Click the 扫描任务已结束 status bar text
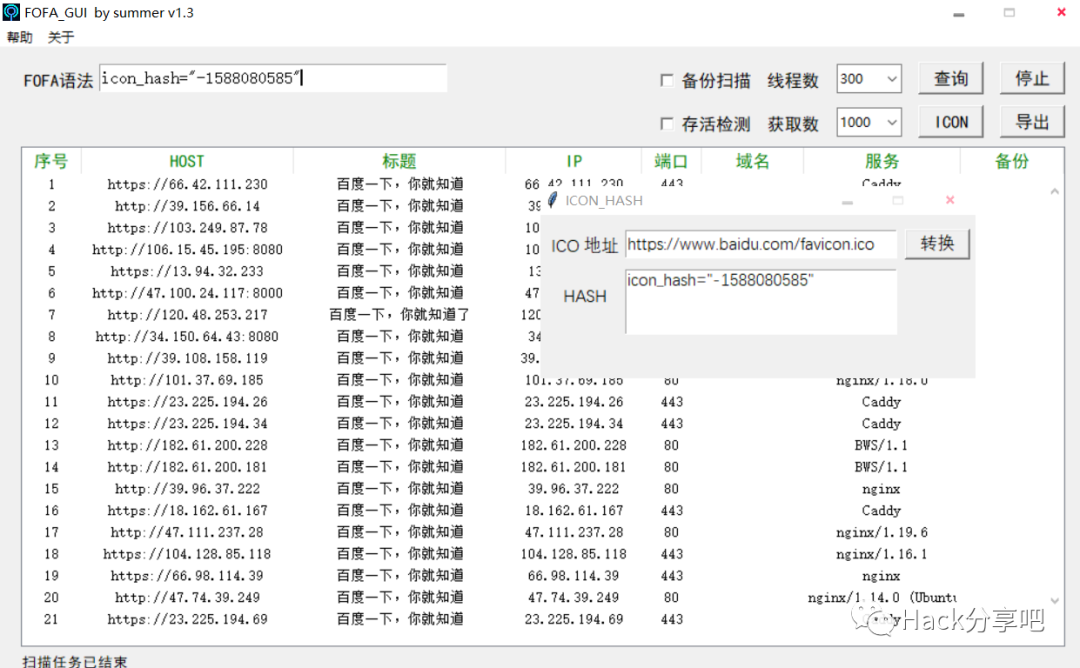 pyautogui.click(x=74, y=661)
